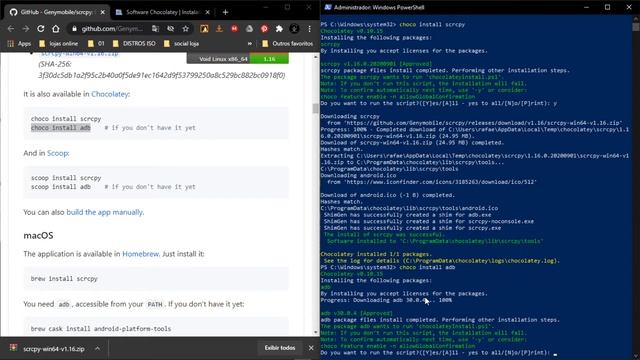The height and width of the screenshot is (360, 640).
Task: View site info via the padlock icon
Action: click(x=74, y=29)
